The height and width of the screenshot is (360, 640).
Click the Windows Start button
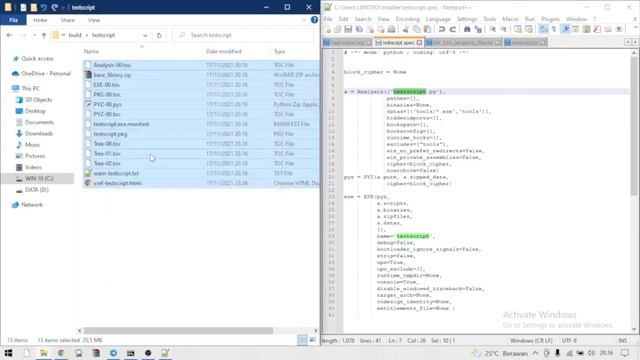point(8,353)
